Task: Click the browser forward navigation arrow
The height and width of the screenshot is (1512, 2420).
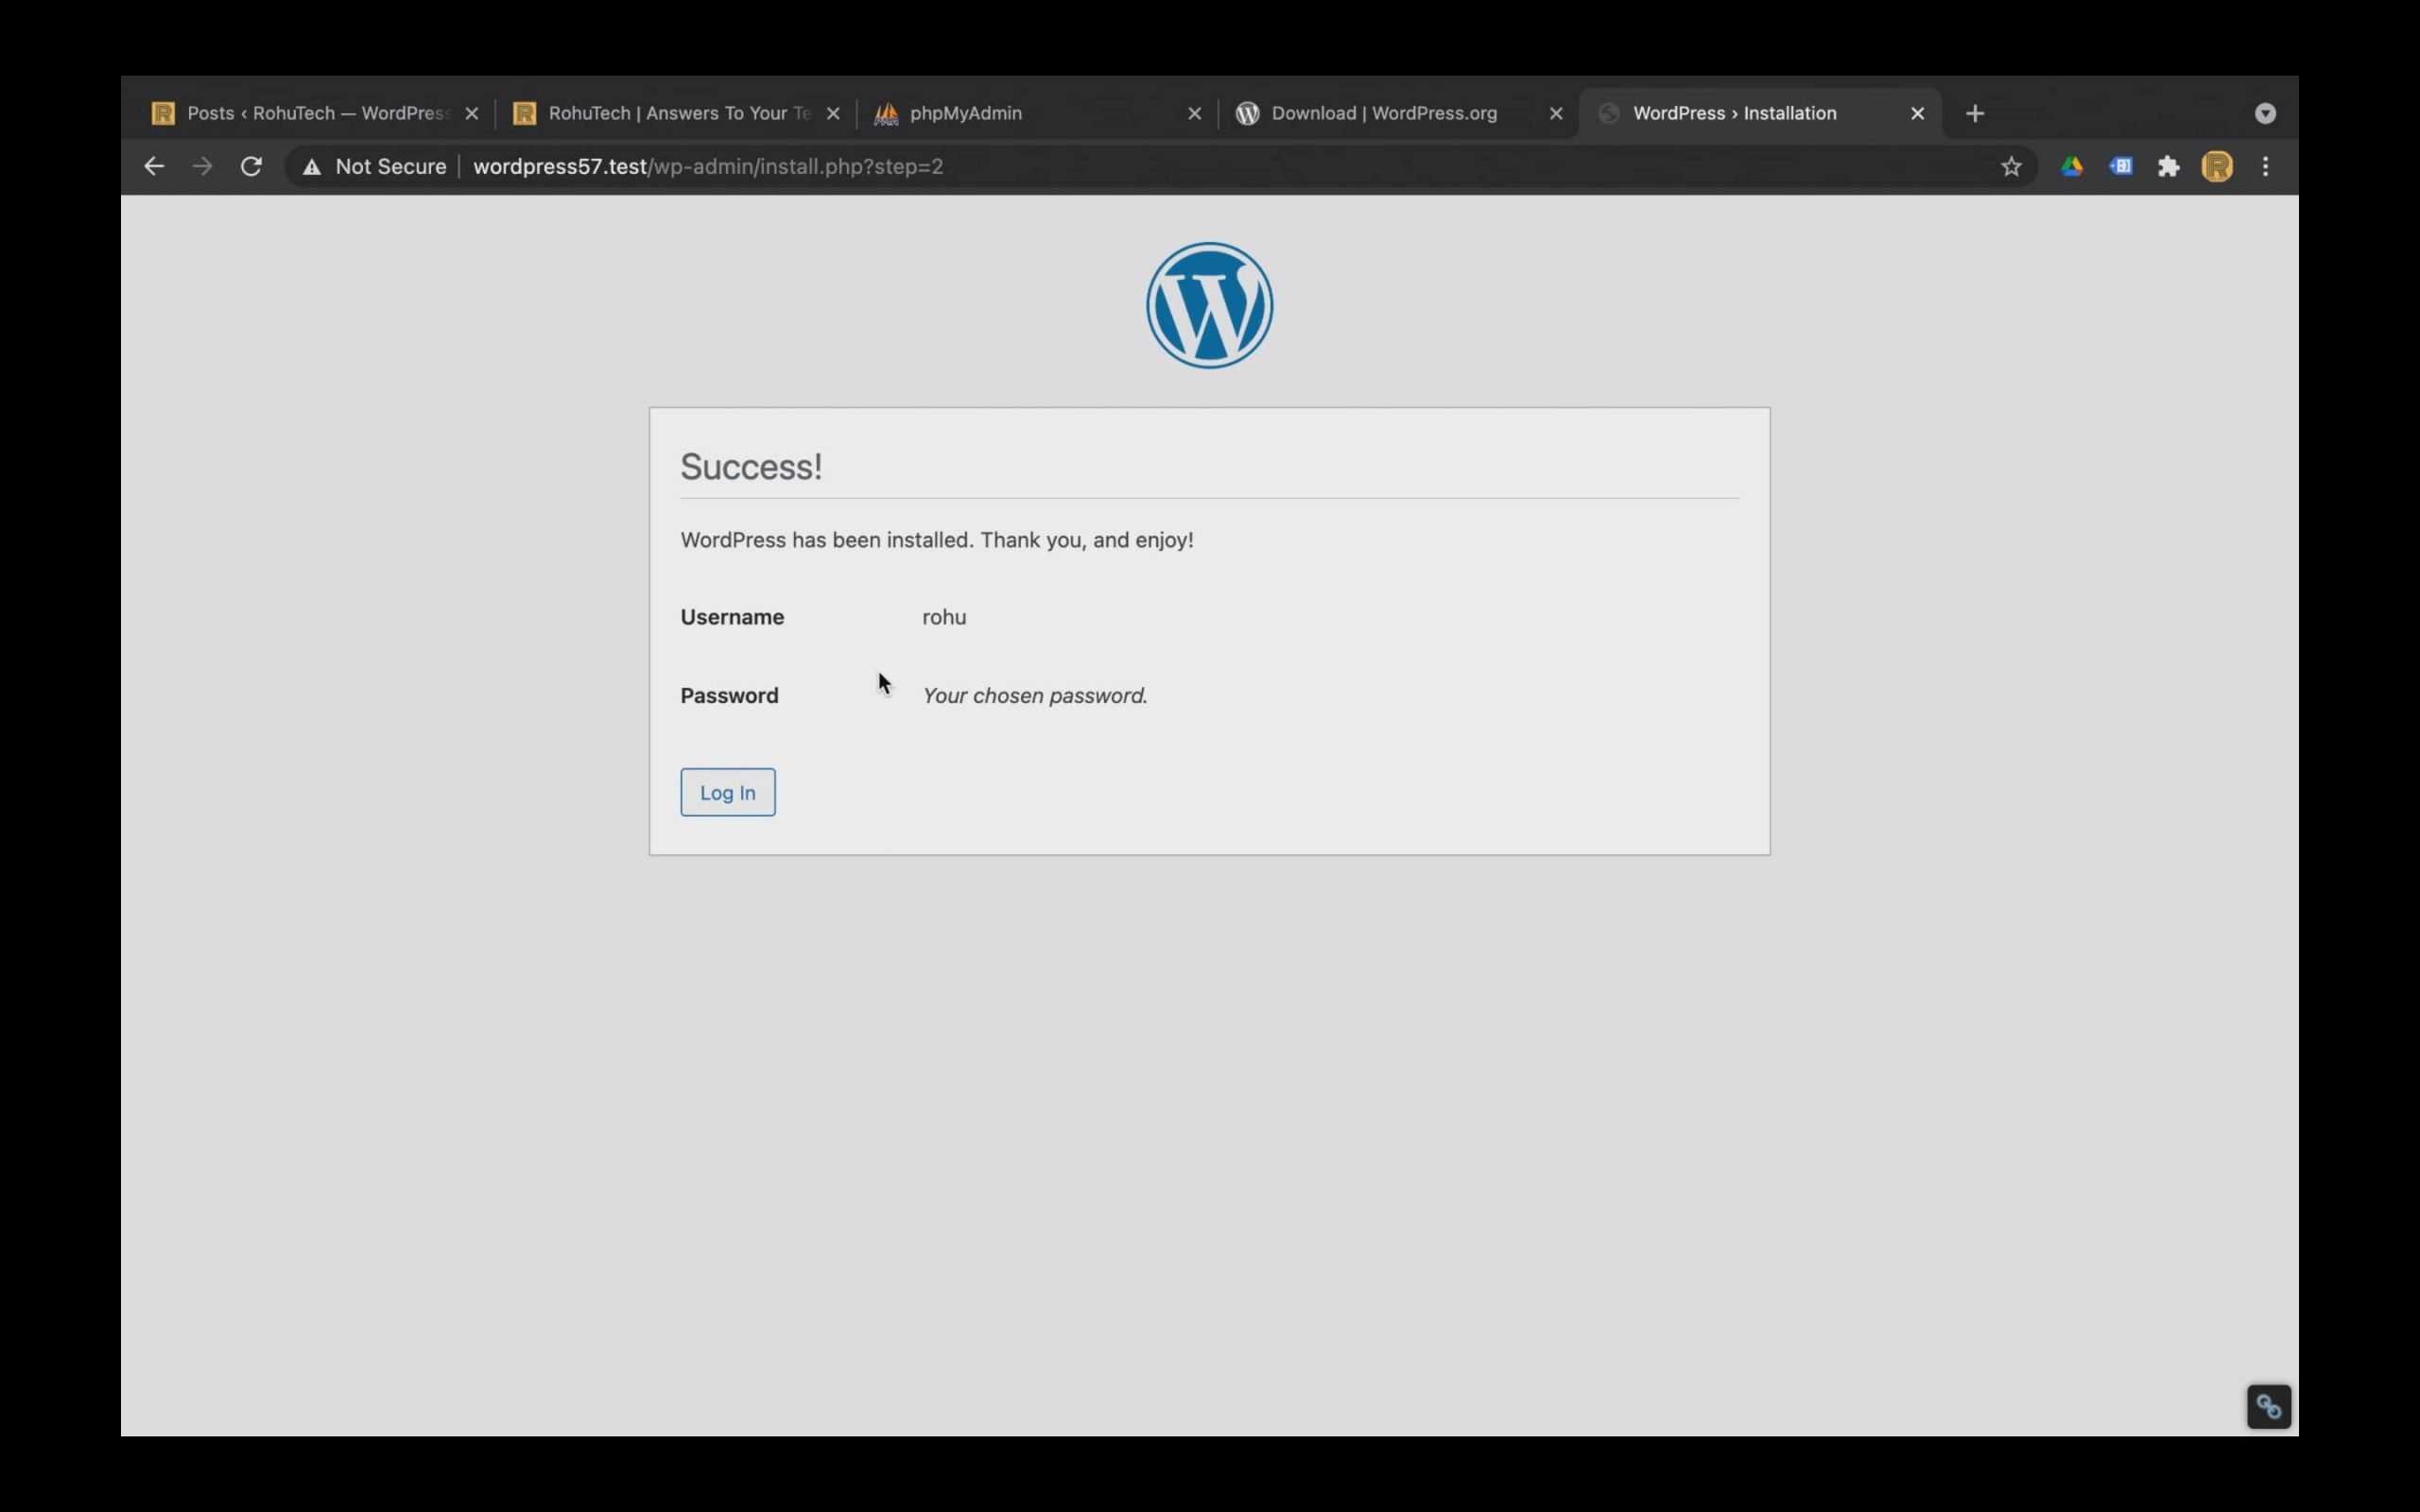Action: click(x=200, y=165)
